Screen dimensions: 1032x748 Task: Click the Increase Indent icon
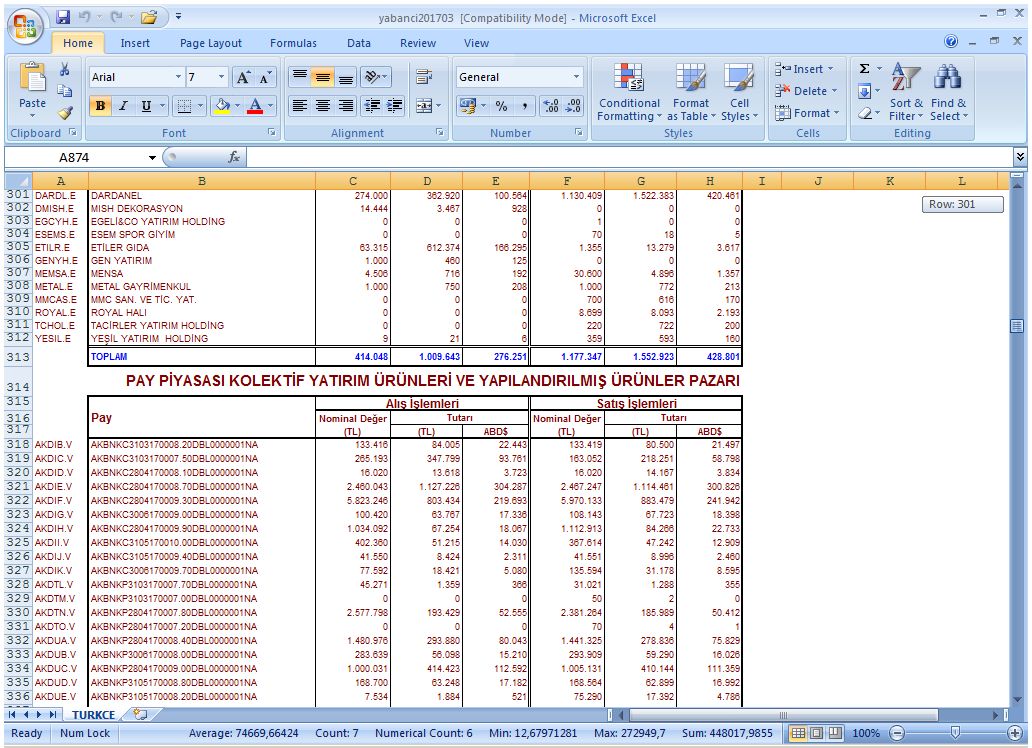click(x=394, y=105)
